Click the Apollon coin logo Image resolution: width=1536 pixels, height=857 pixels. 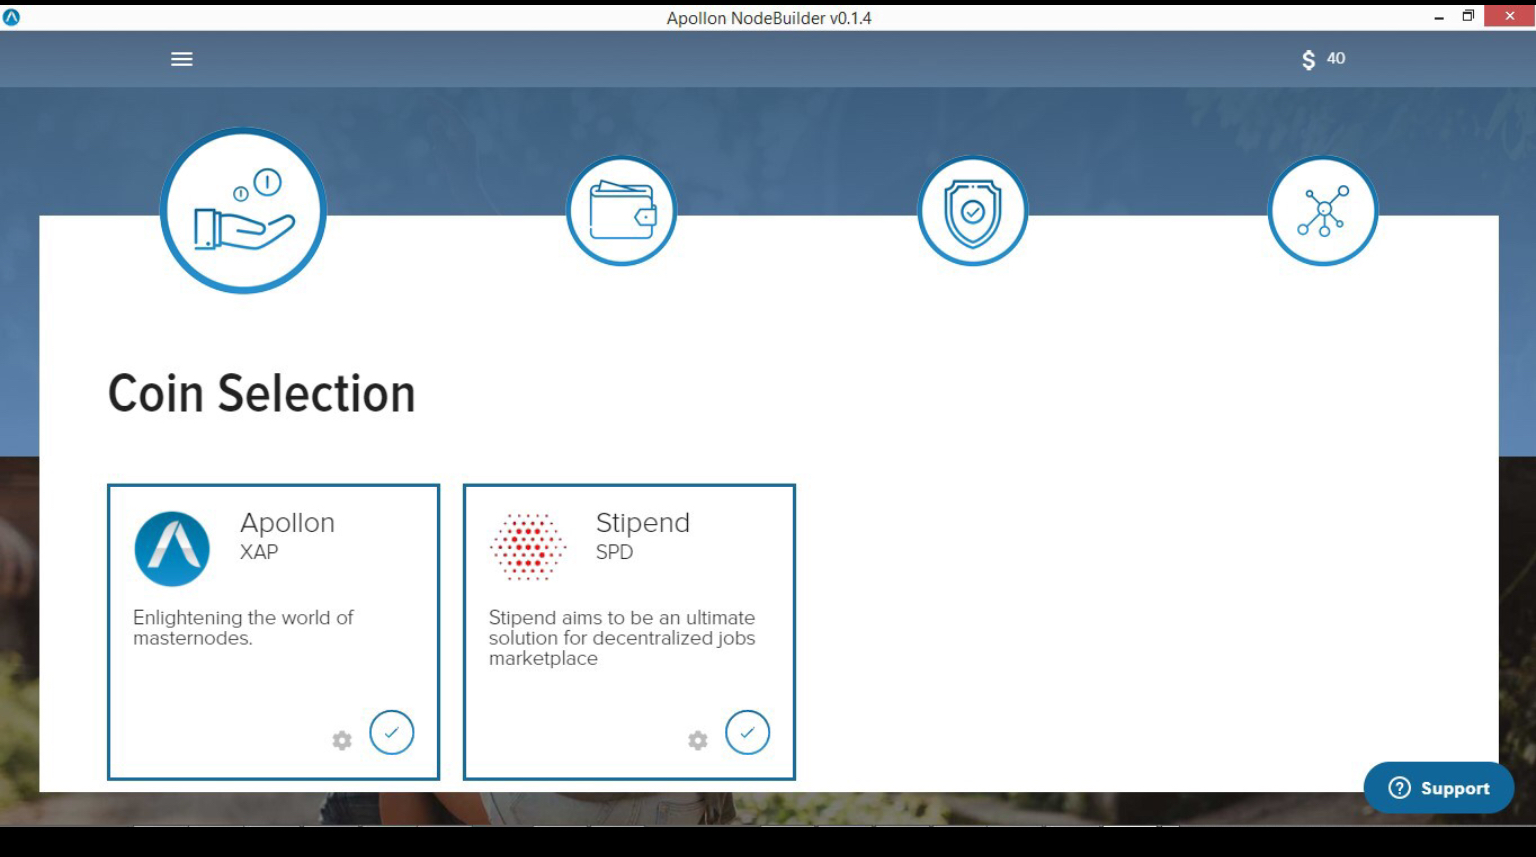tap(172, 549)
